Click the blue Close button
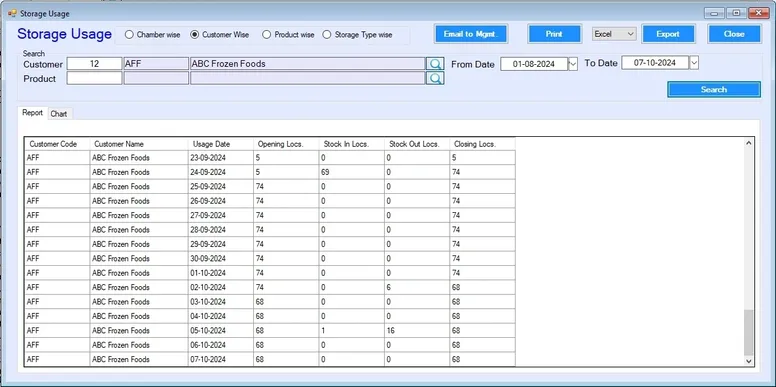Screen dimensions: 776x387 pos(734,34)
